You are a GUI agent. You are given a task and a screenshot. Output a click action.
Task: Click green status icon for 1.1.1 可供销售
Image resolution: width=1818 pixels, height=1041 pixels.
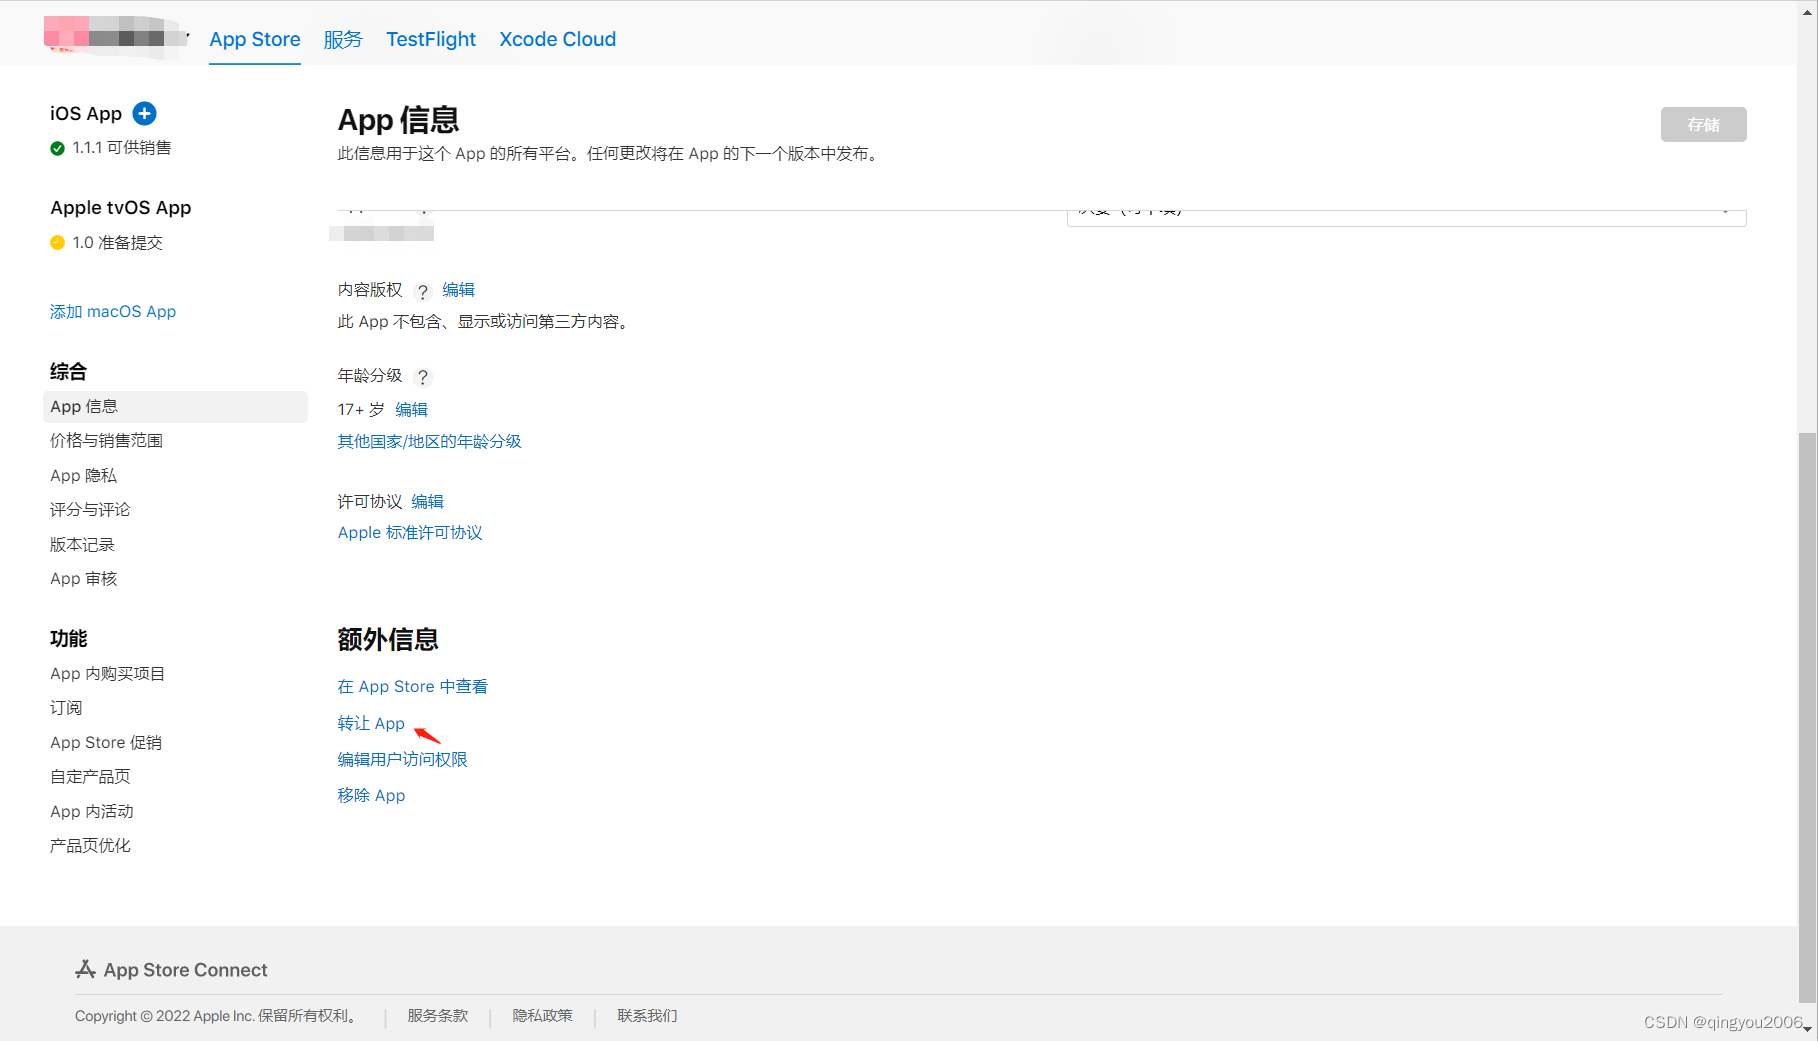58,148
